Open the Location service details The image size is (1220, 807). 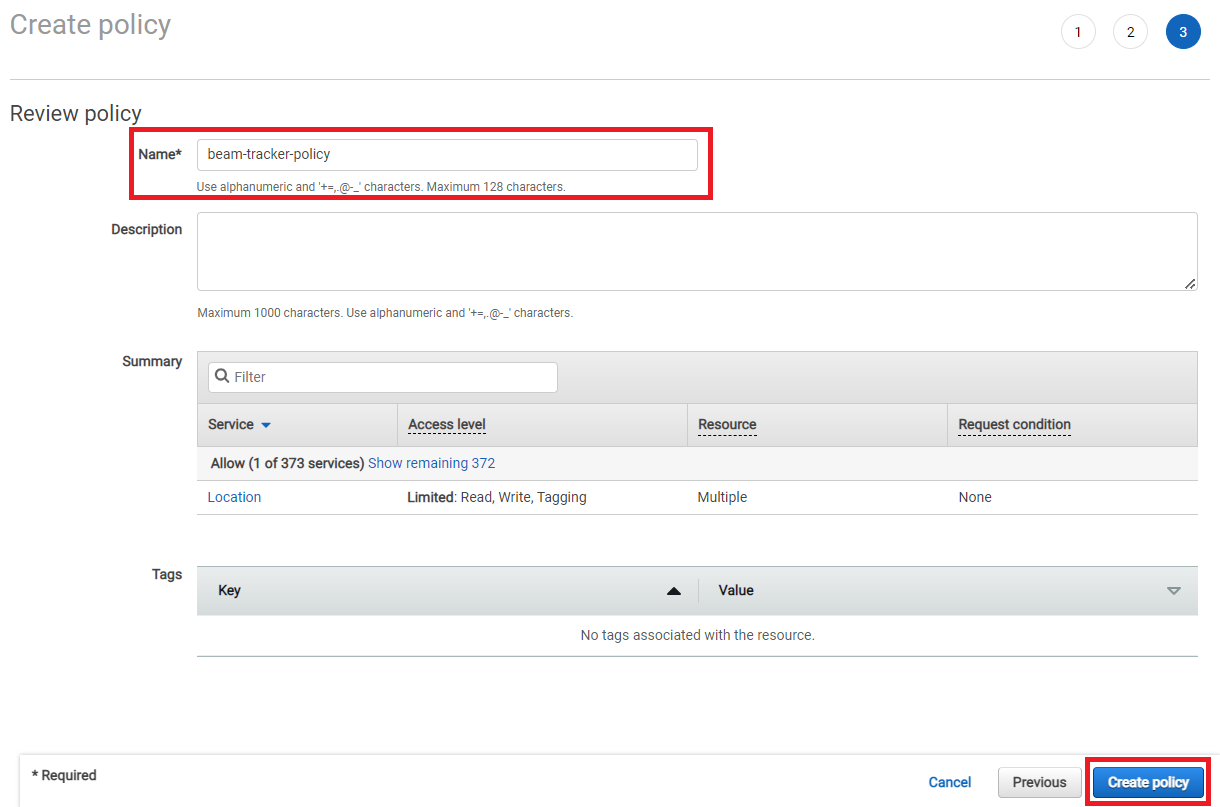coord(234,497)
